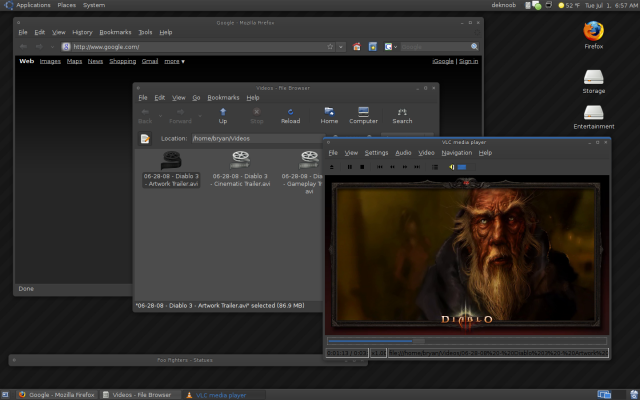Image resolution: width=640 pixels, height=400 pixels.
Task: Click the /home/bryan/Videos location field
Action: click(x=258, y=138)
